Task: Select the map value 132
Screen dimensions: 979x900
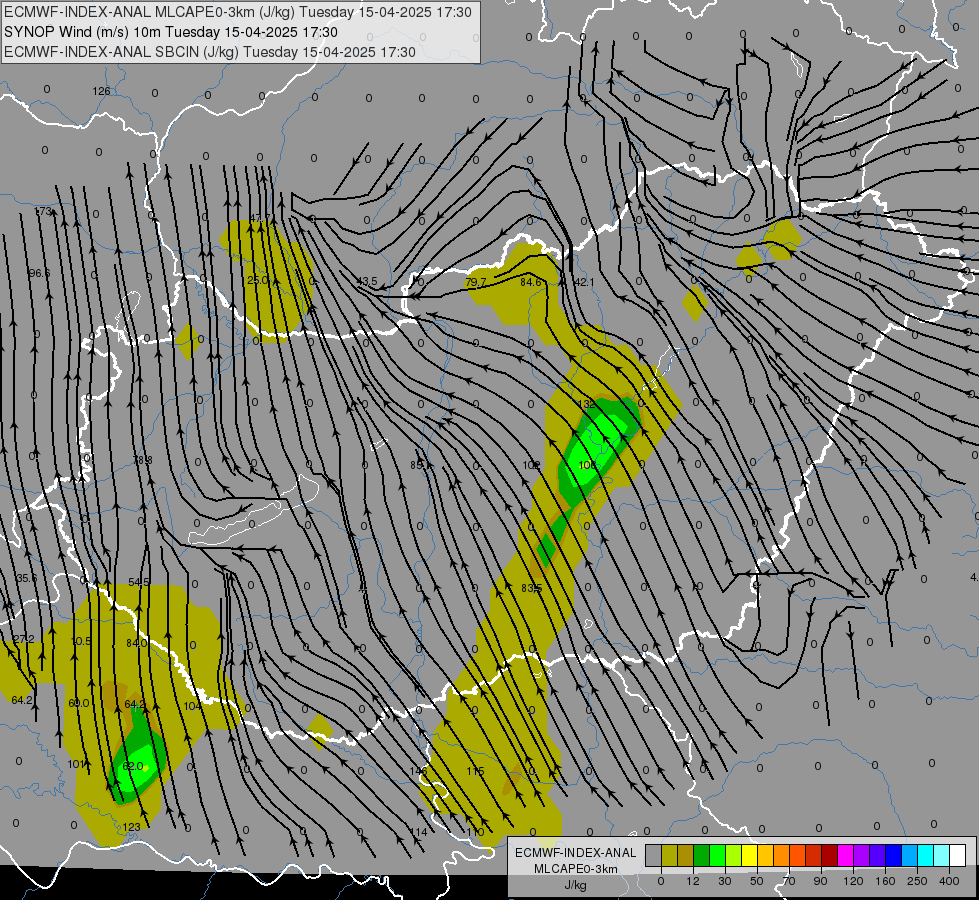Action: 586,403
